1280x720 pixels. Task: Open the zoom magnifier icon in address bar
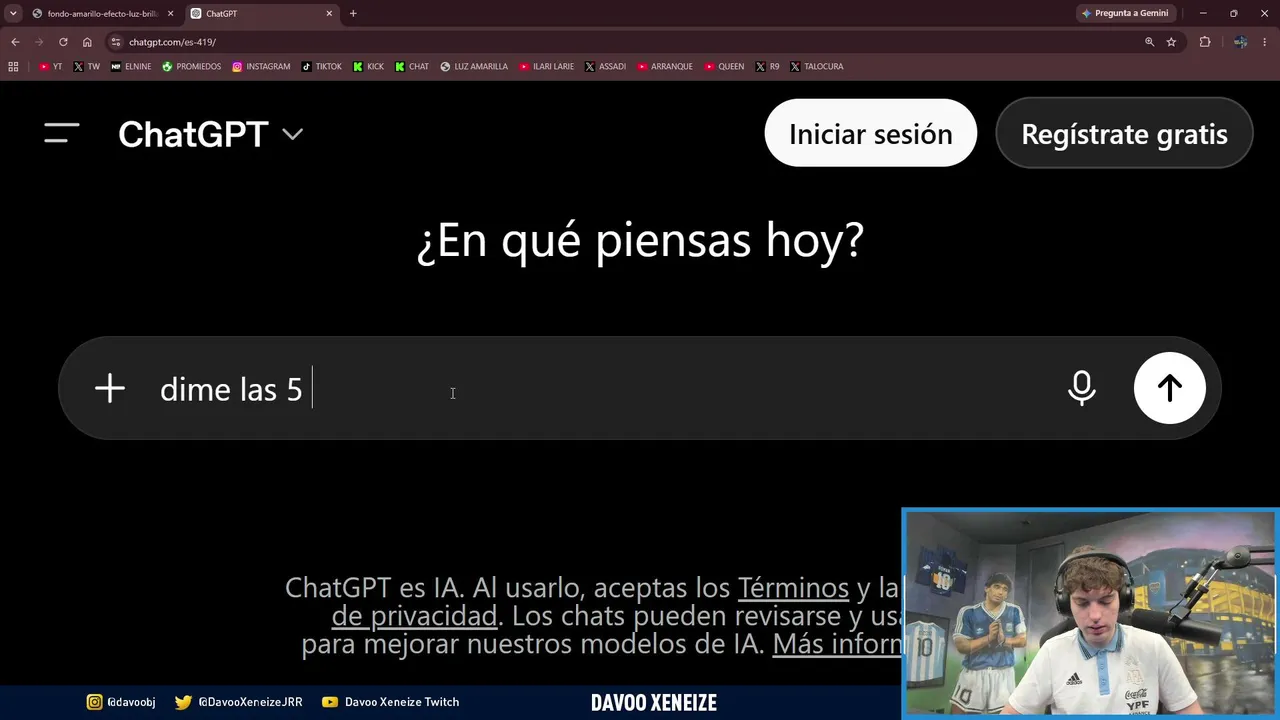(x=1149, y=42)
